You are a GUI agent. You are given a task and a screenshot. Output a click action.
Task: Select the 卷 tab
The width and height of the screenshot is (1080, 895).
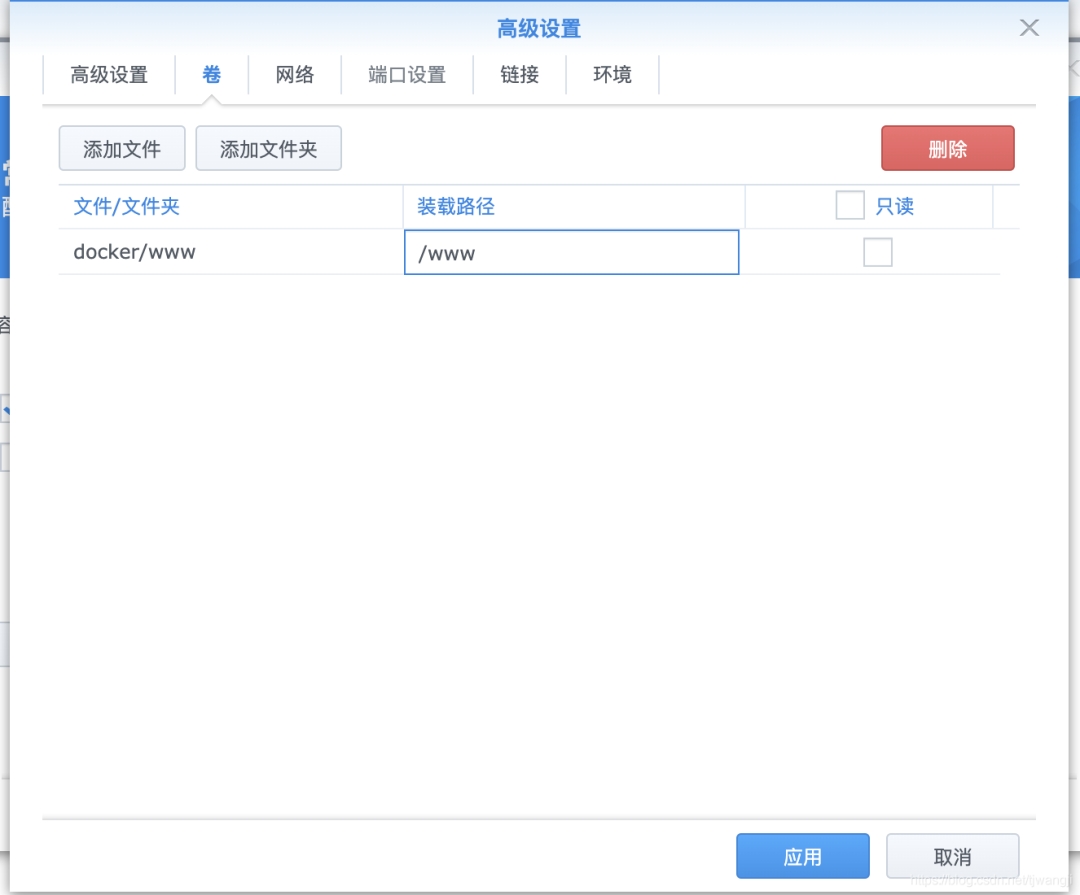[x=211, y=74]
